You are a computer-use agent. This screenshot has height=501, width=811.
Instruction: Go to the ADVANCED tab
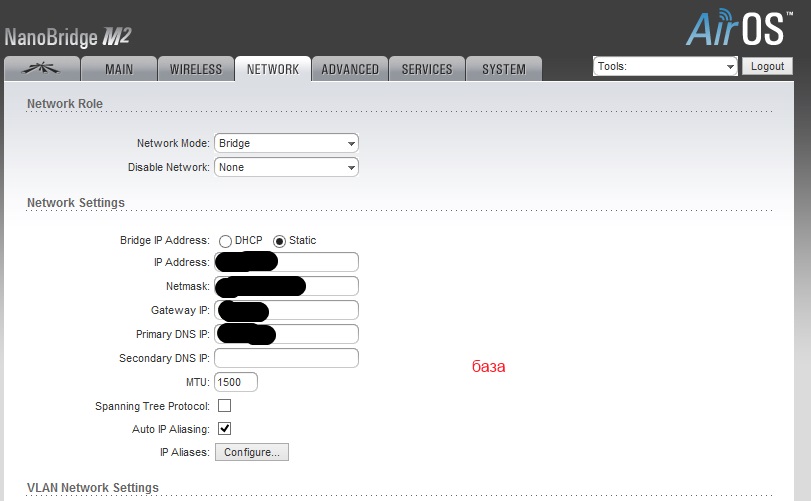[350, 69]
